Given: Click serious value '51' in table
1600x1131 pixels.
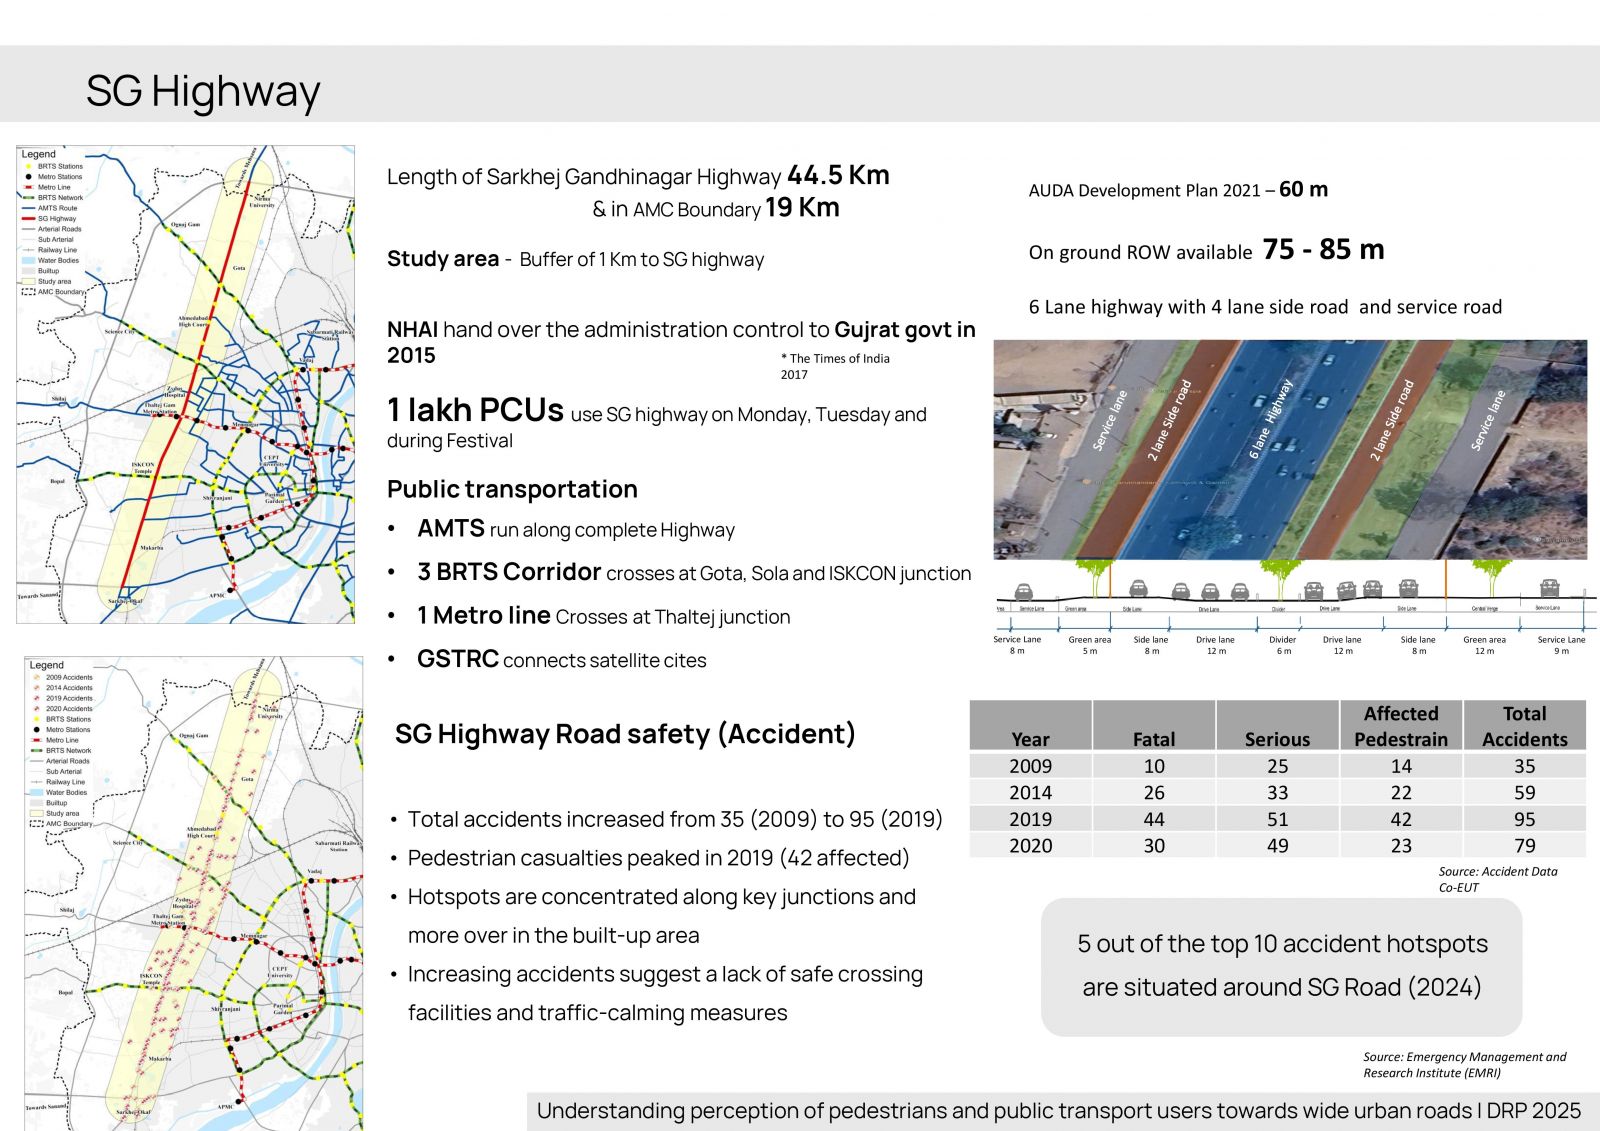Looking at the screenshot, I should [1277, 819].
